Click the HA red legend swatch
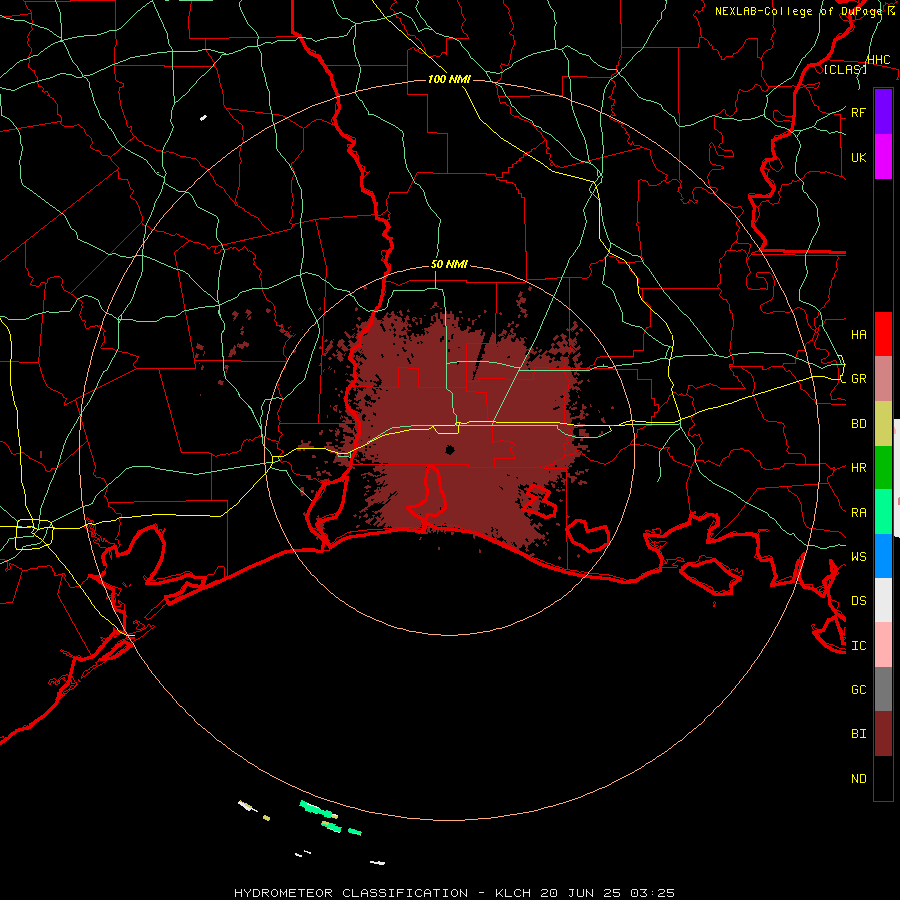Screen dimensions: 900x900 [x=883, y=334]
